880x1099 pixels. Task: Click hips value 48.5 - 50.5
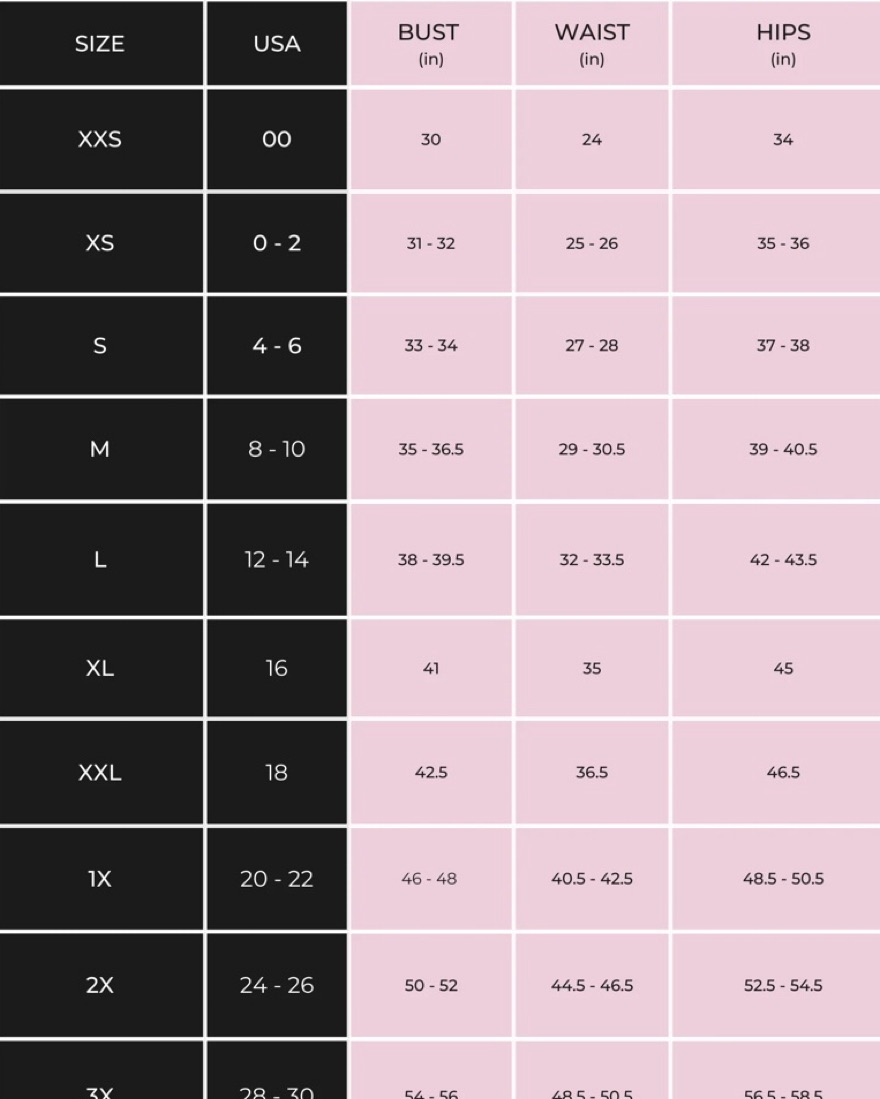(783, 879)
